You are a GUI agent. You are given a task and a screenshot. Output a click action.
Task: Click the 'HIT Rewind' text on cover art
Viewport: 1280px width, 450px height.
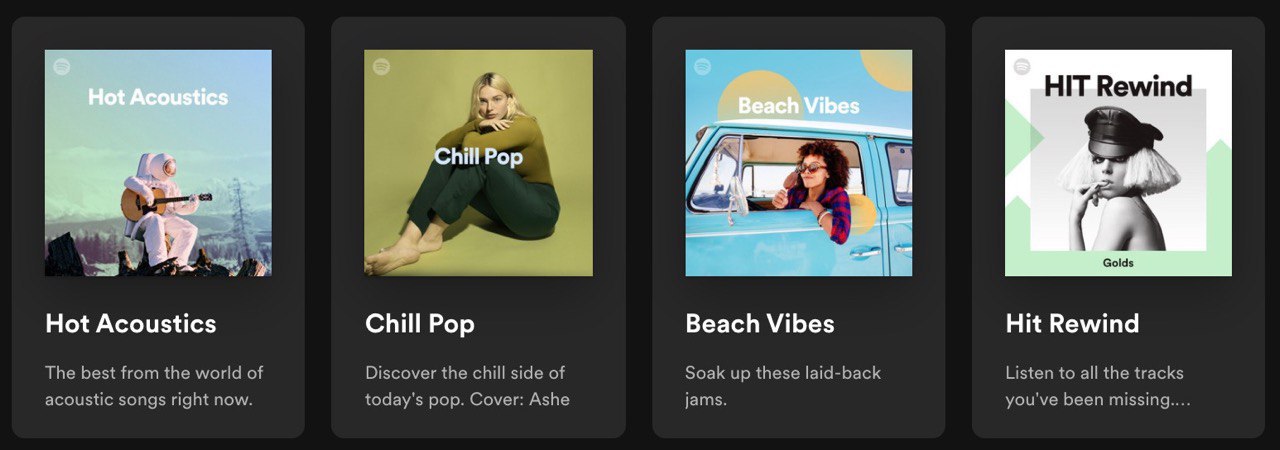click(x=1118, y=86)
